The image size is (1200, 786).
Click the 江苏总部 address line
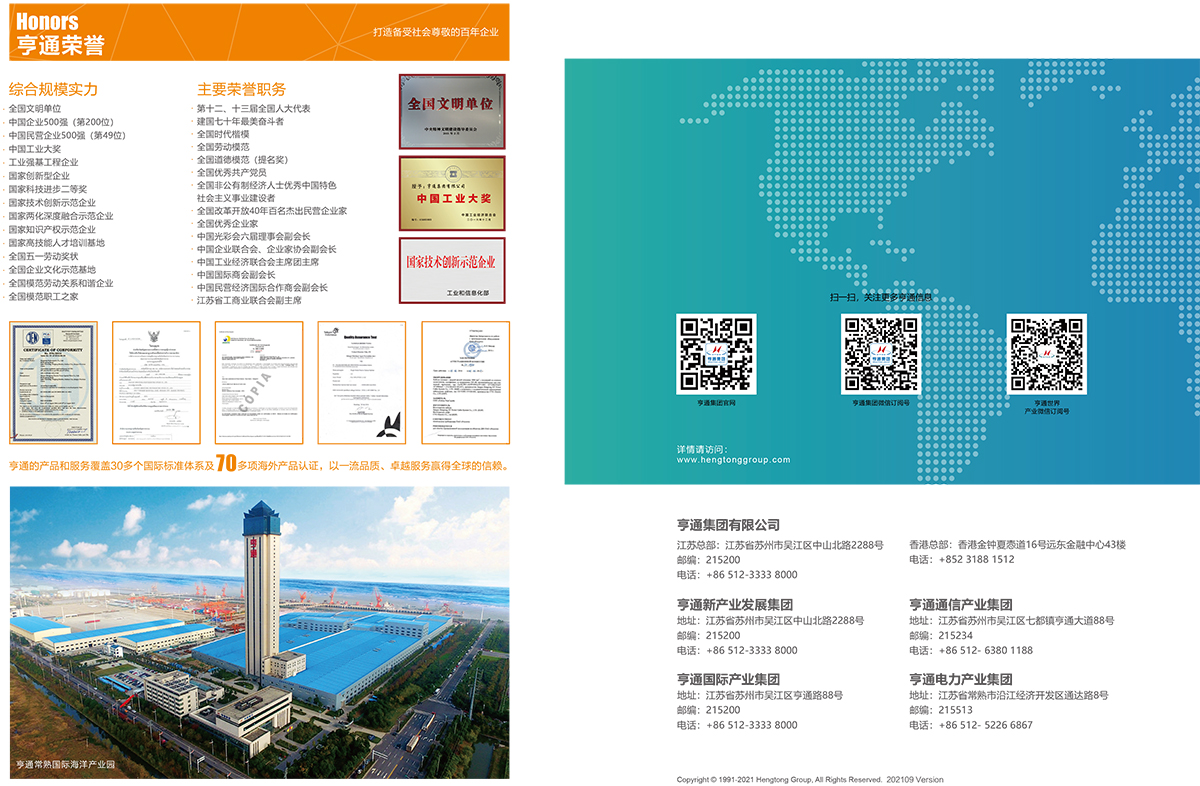(780, 545)
